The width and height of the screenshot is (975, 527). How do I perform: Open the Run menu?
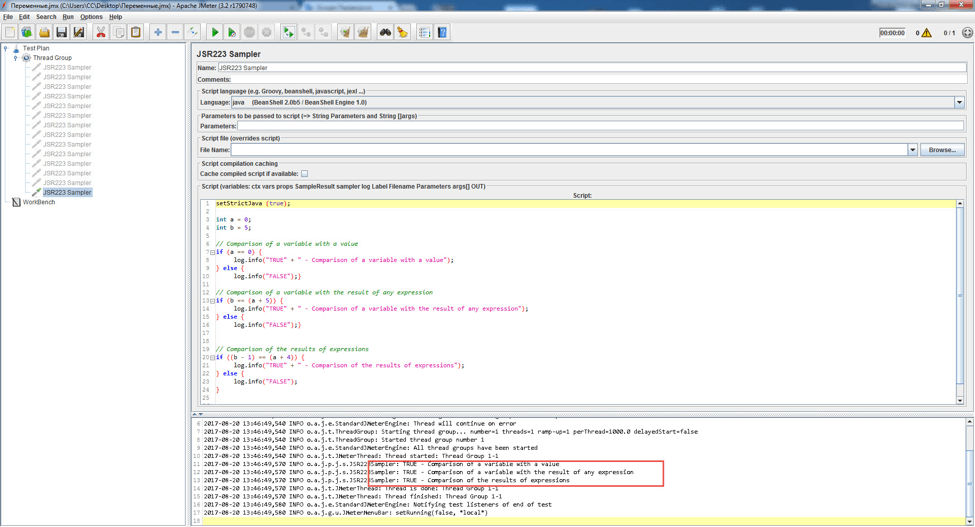68,17
